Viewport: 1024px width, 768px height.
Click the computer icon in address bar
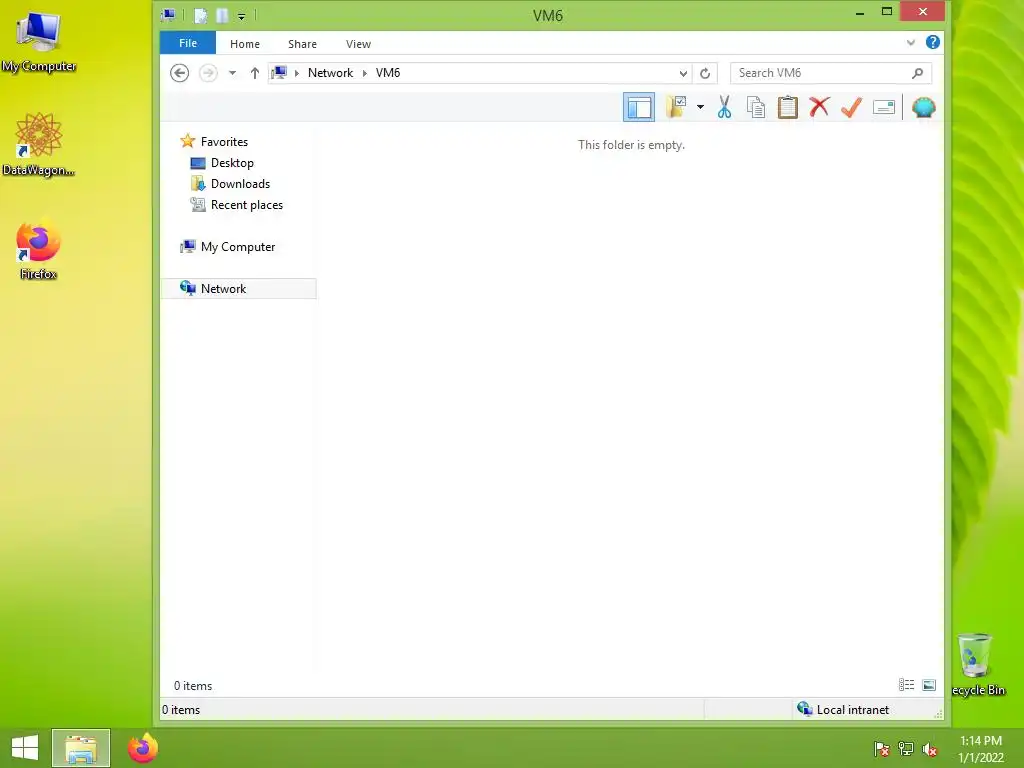(279, 72)
